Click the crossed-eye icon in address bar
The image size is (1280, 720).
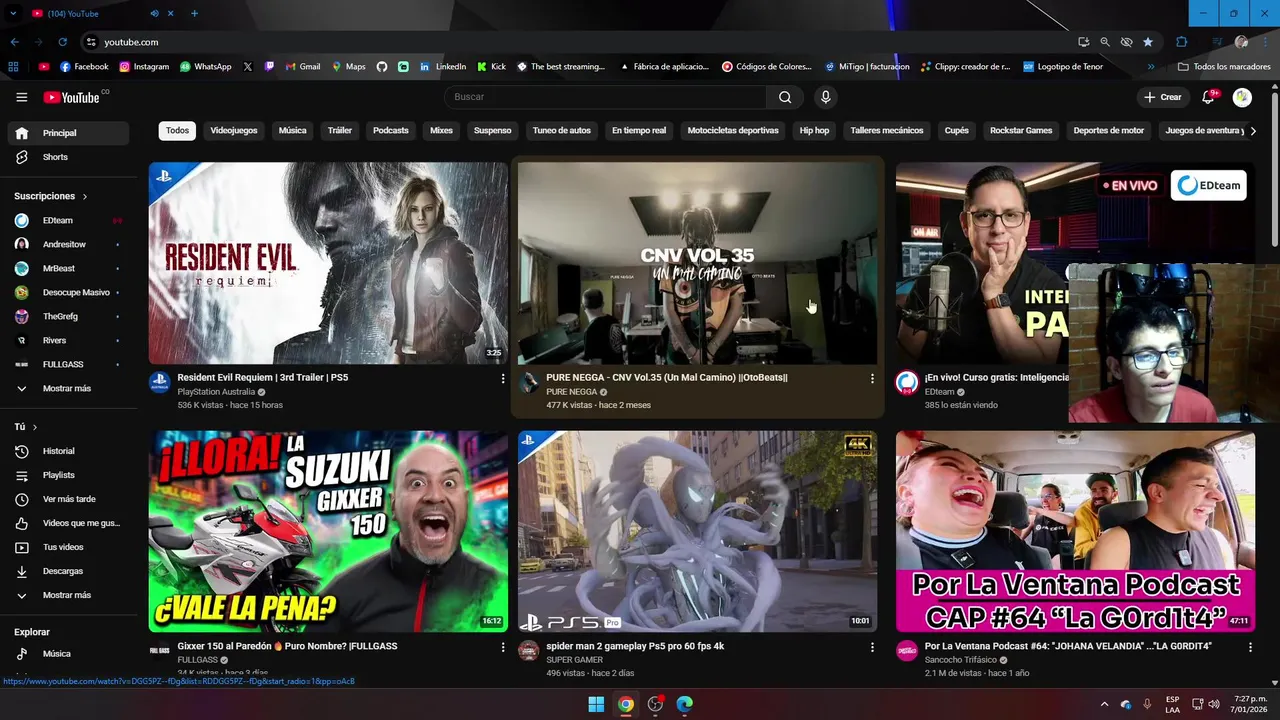tap(1126, 42)
